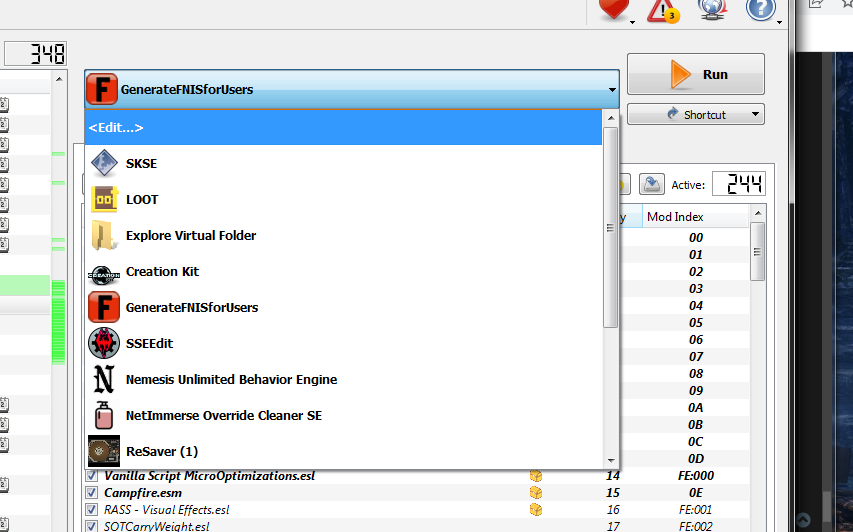Click the ReSaver hard drive icon

pyautogui.click(x=104, y=450)
